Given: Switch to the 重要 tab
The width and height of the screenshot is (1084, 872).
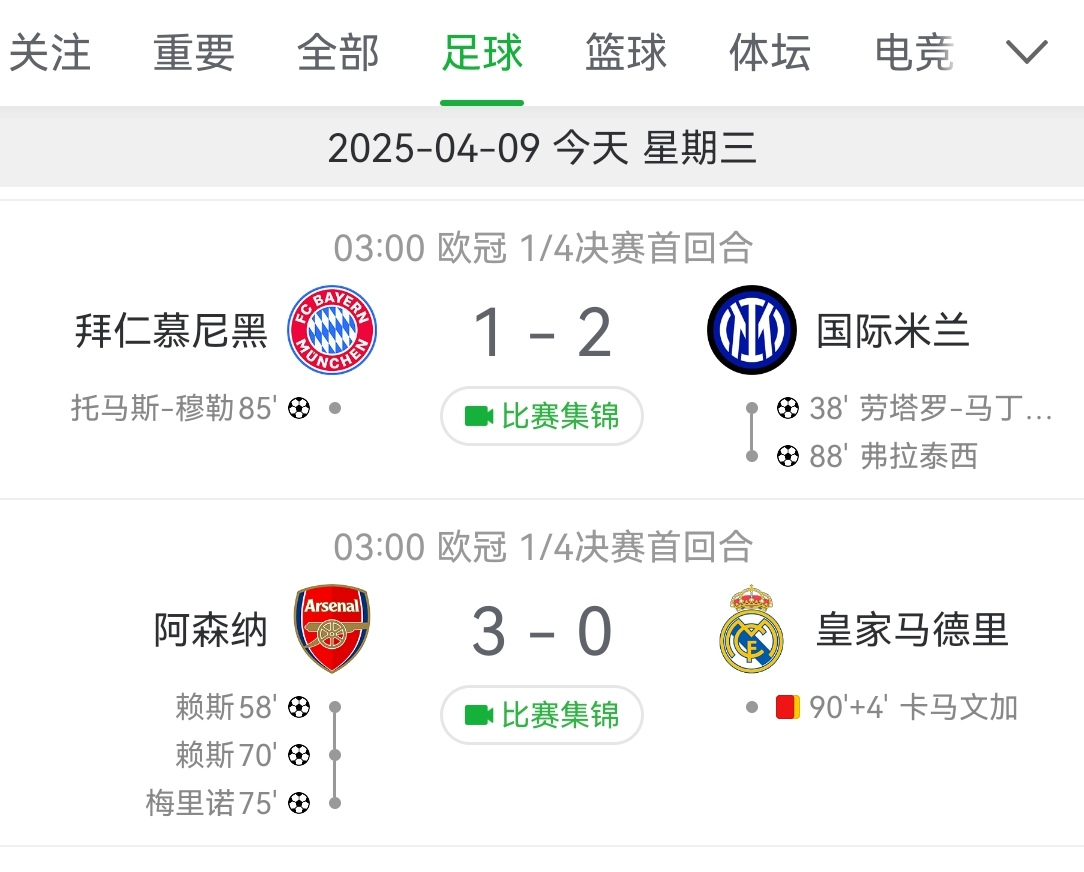Looking at the screenshot, I should coord(194,53).
